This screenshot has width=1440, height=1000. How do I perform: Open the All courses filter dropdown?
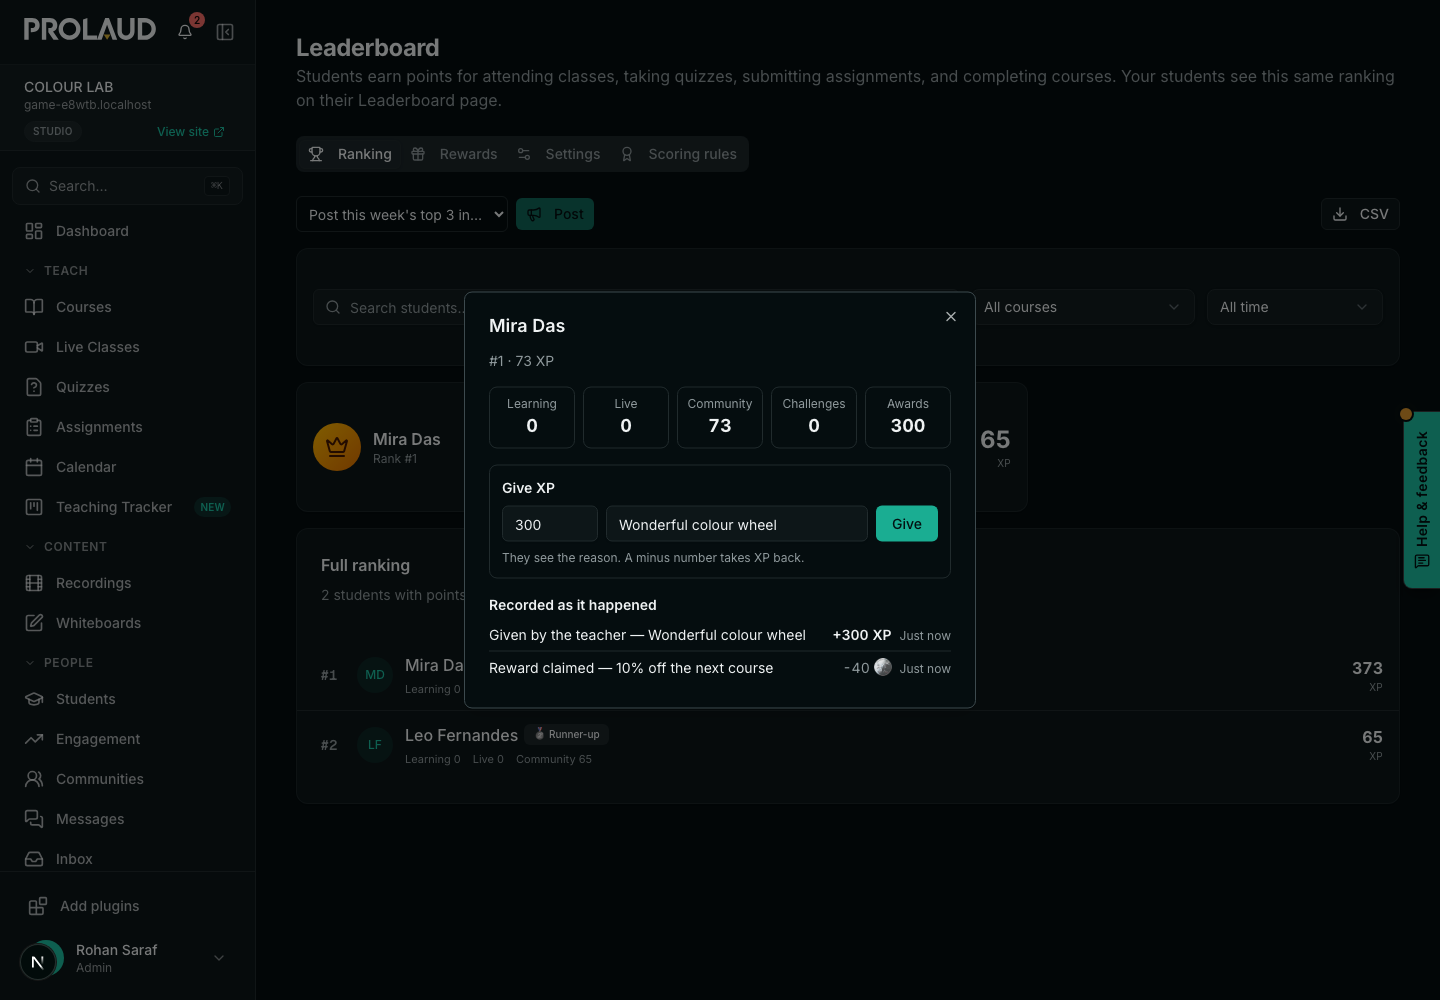tap(1081, 307)
